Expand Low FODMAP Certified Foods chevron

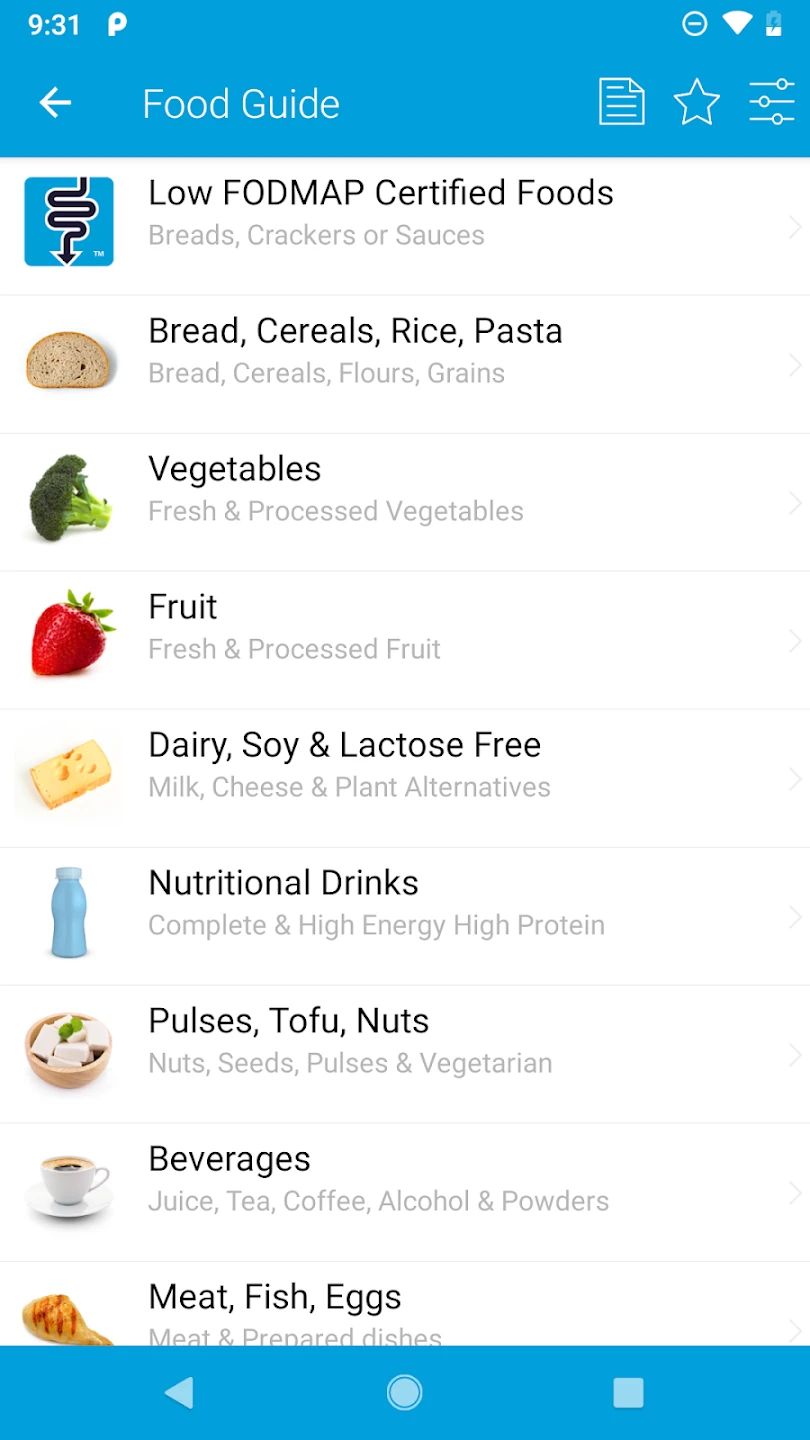pyautogui.click(x=795, y=228)
